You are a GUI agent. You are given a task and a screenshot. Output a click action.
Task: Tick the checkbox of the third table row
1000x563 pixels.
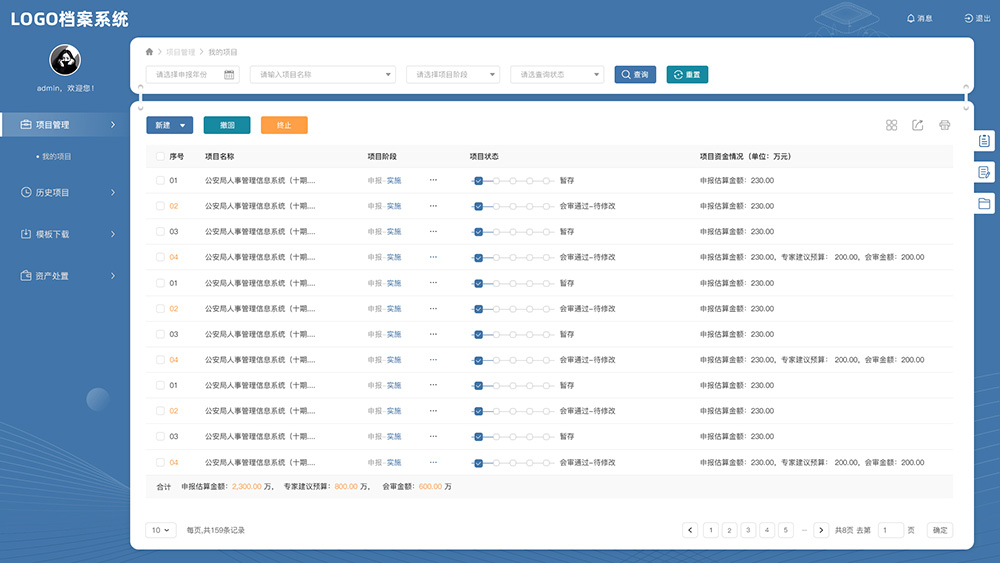pyautogui.click(x=160, y=231)
